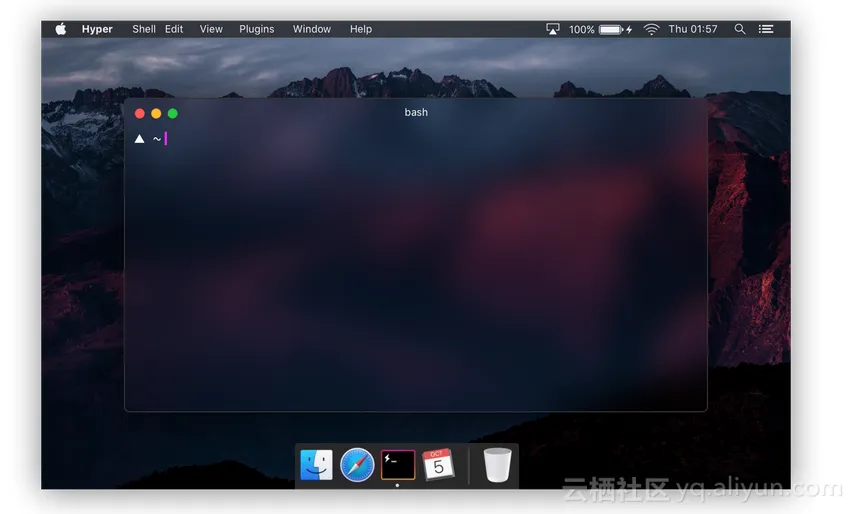Click the tilde directory in the prompt
This screenshot has width=854, height=514.
[157, 139]
